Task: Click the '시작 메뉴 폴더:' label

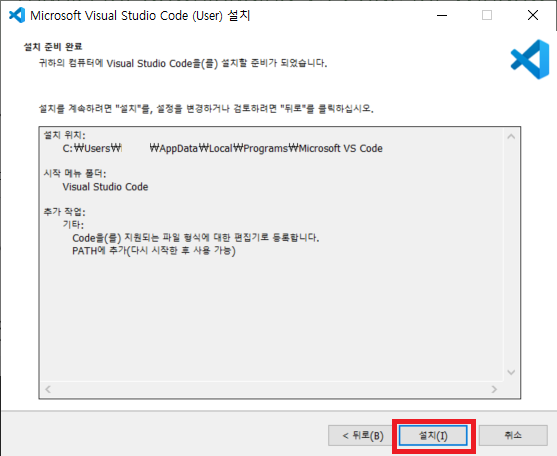Action: coord(75,174)
